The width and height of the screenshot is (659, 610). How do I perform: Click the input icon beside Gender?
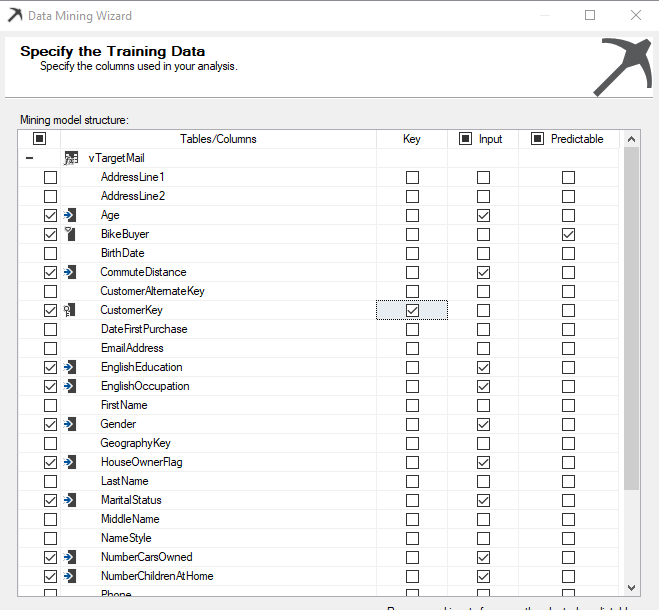[x=70, y=424]
